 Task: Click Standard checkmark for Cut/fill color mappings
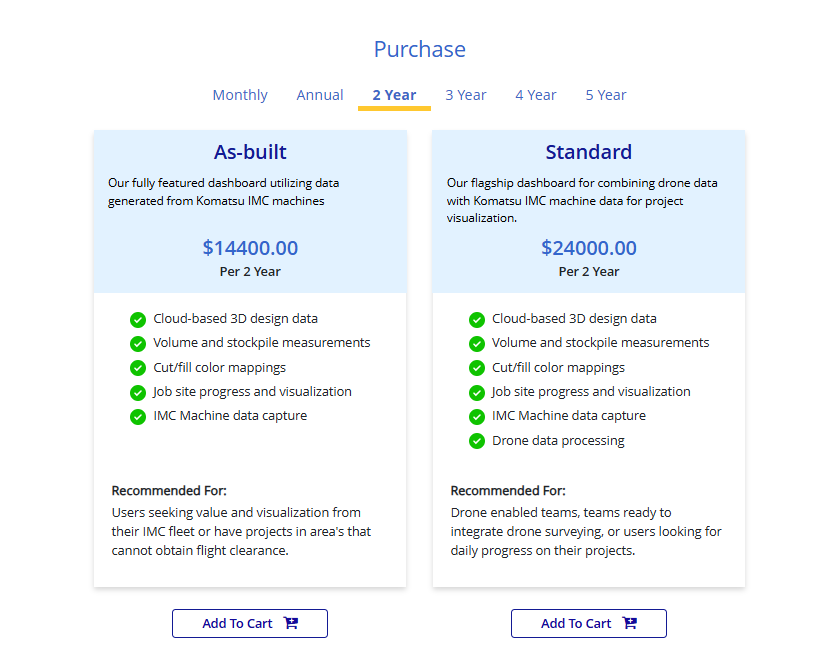[x=477, y=368]
